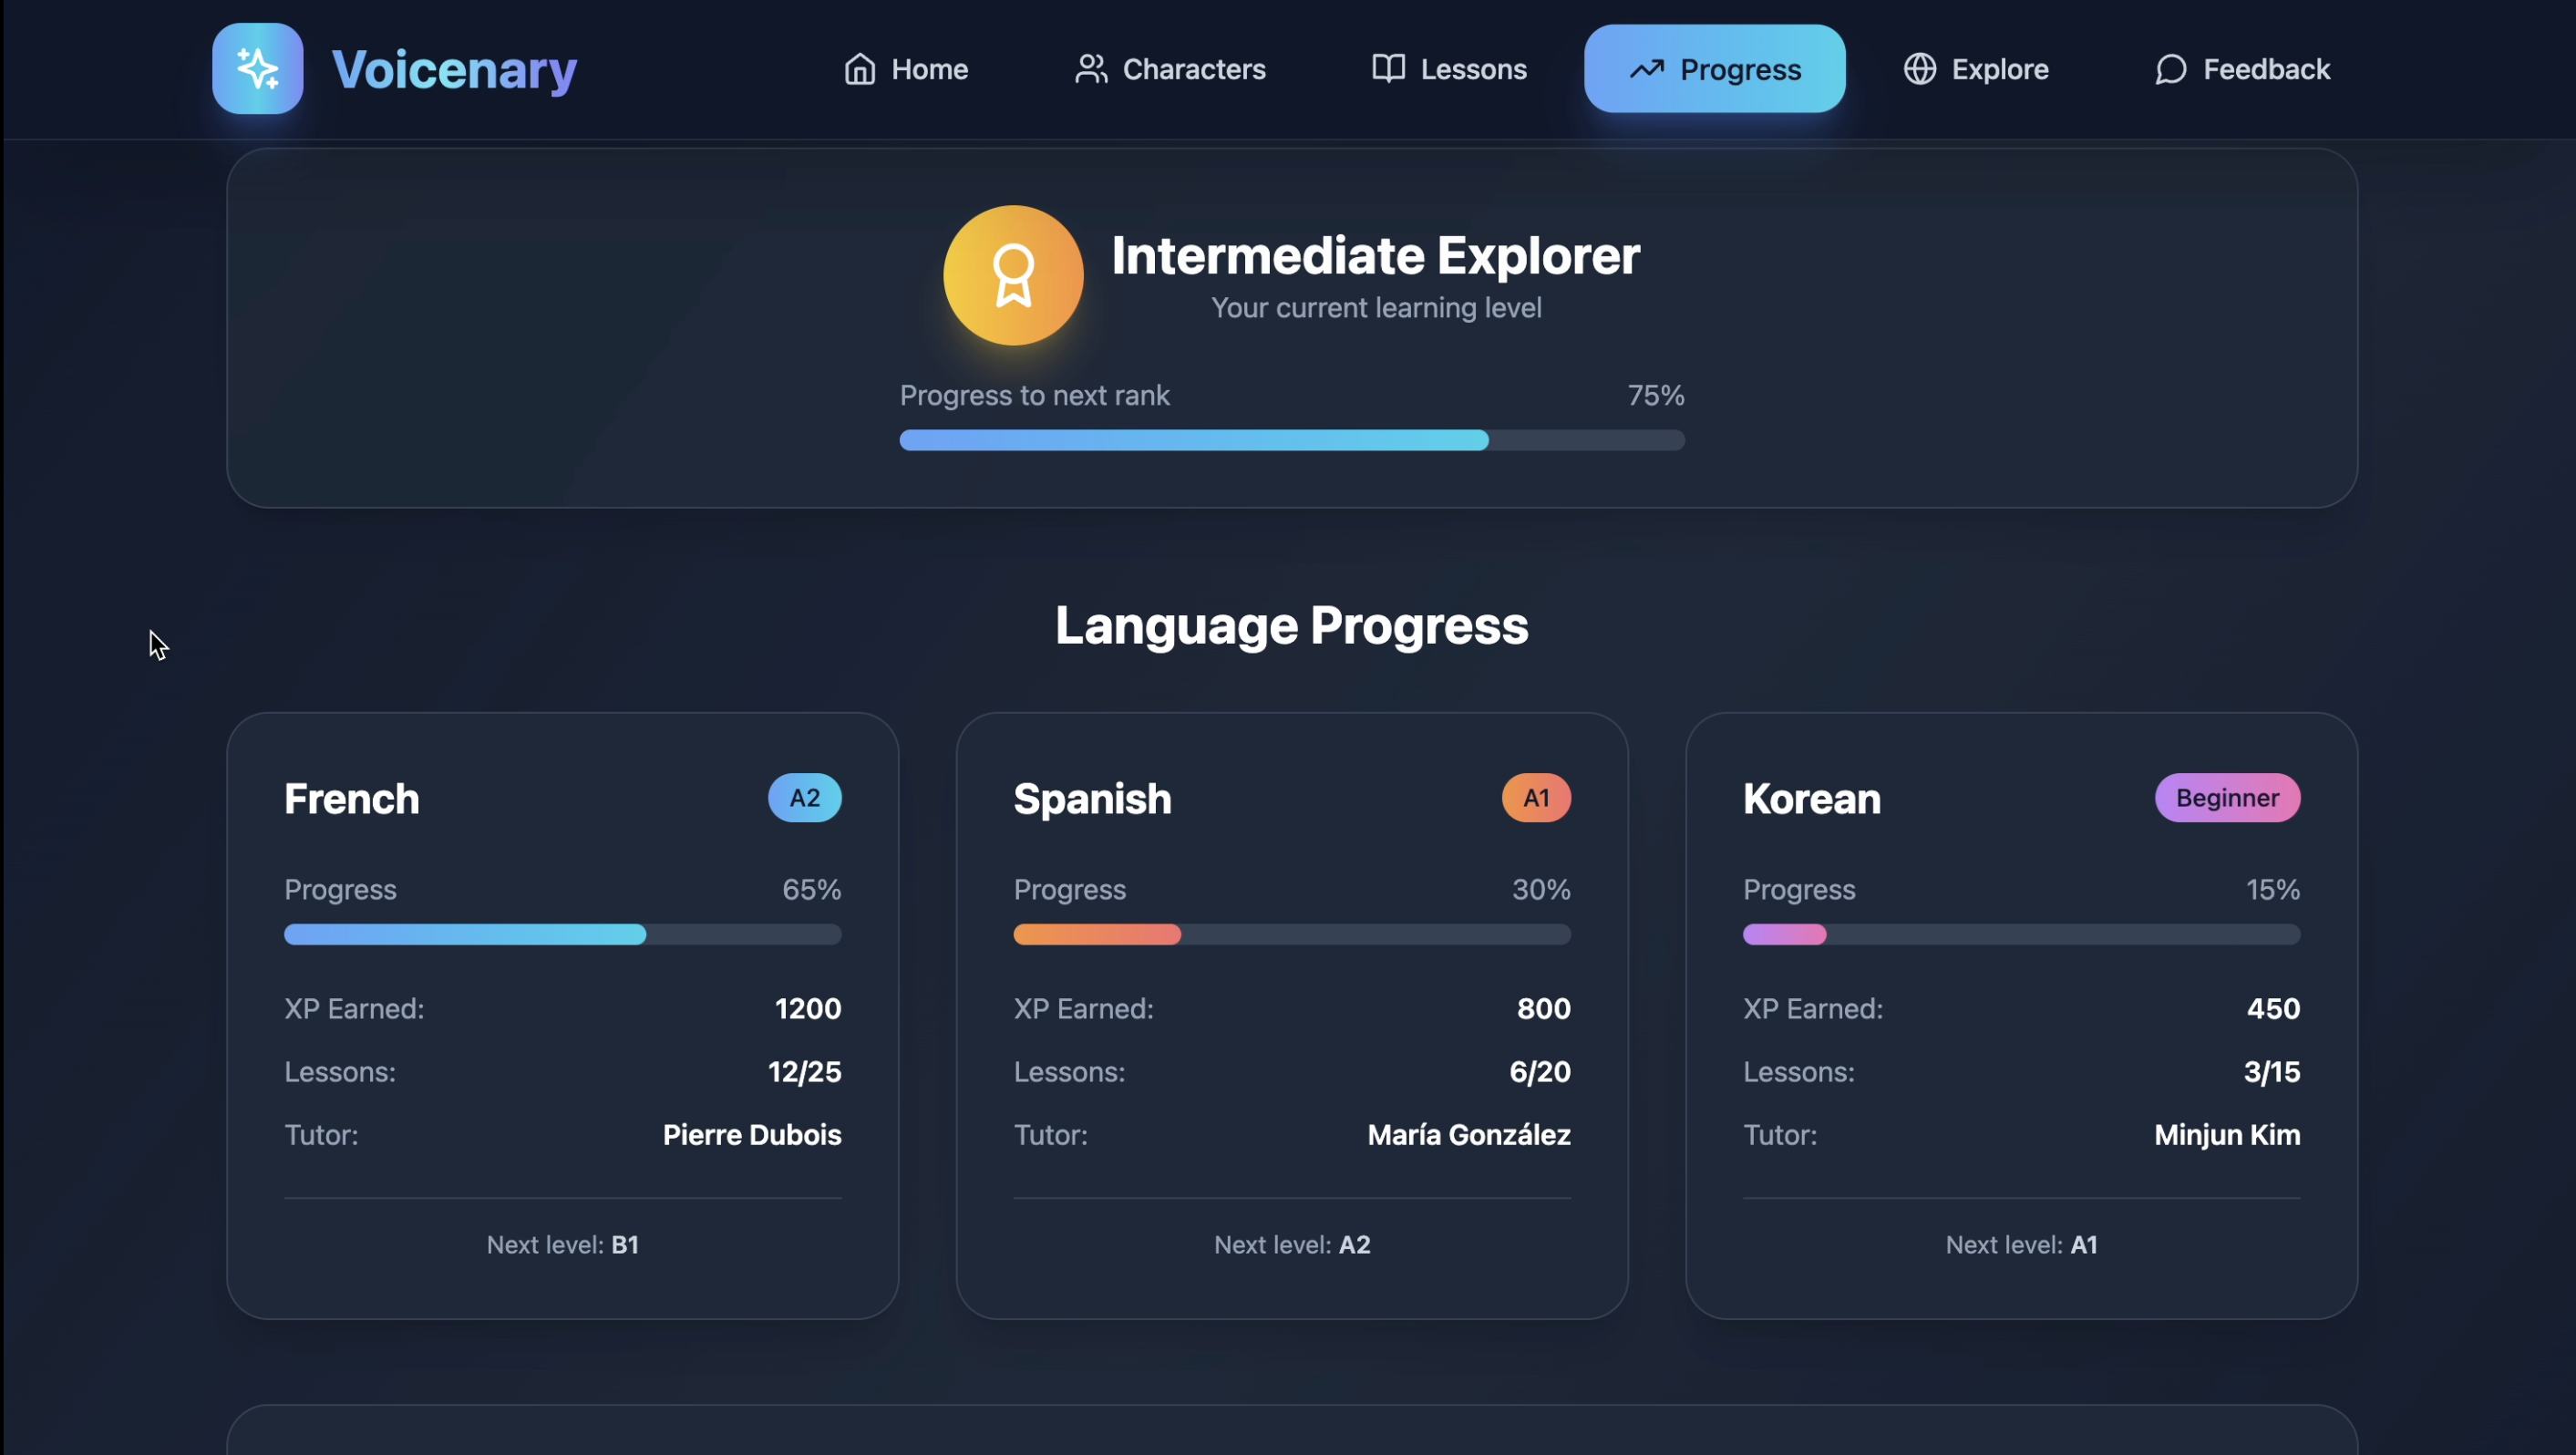
Task: Click the Voicenary brand name link
Action: pyautogui.click(x=454, y=69)
